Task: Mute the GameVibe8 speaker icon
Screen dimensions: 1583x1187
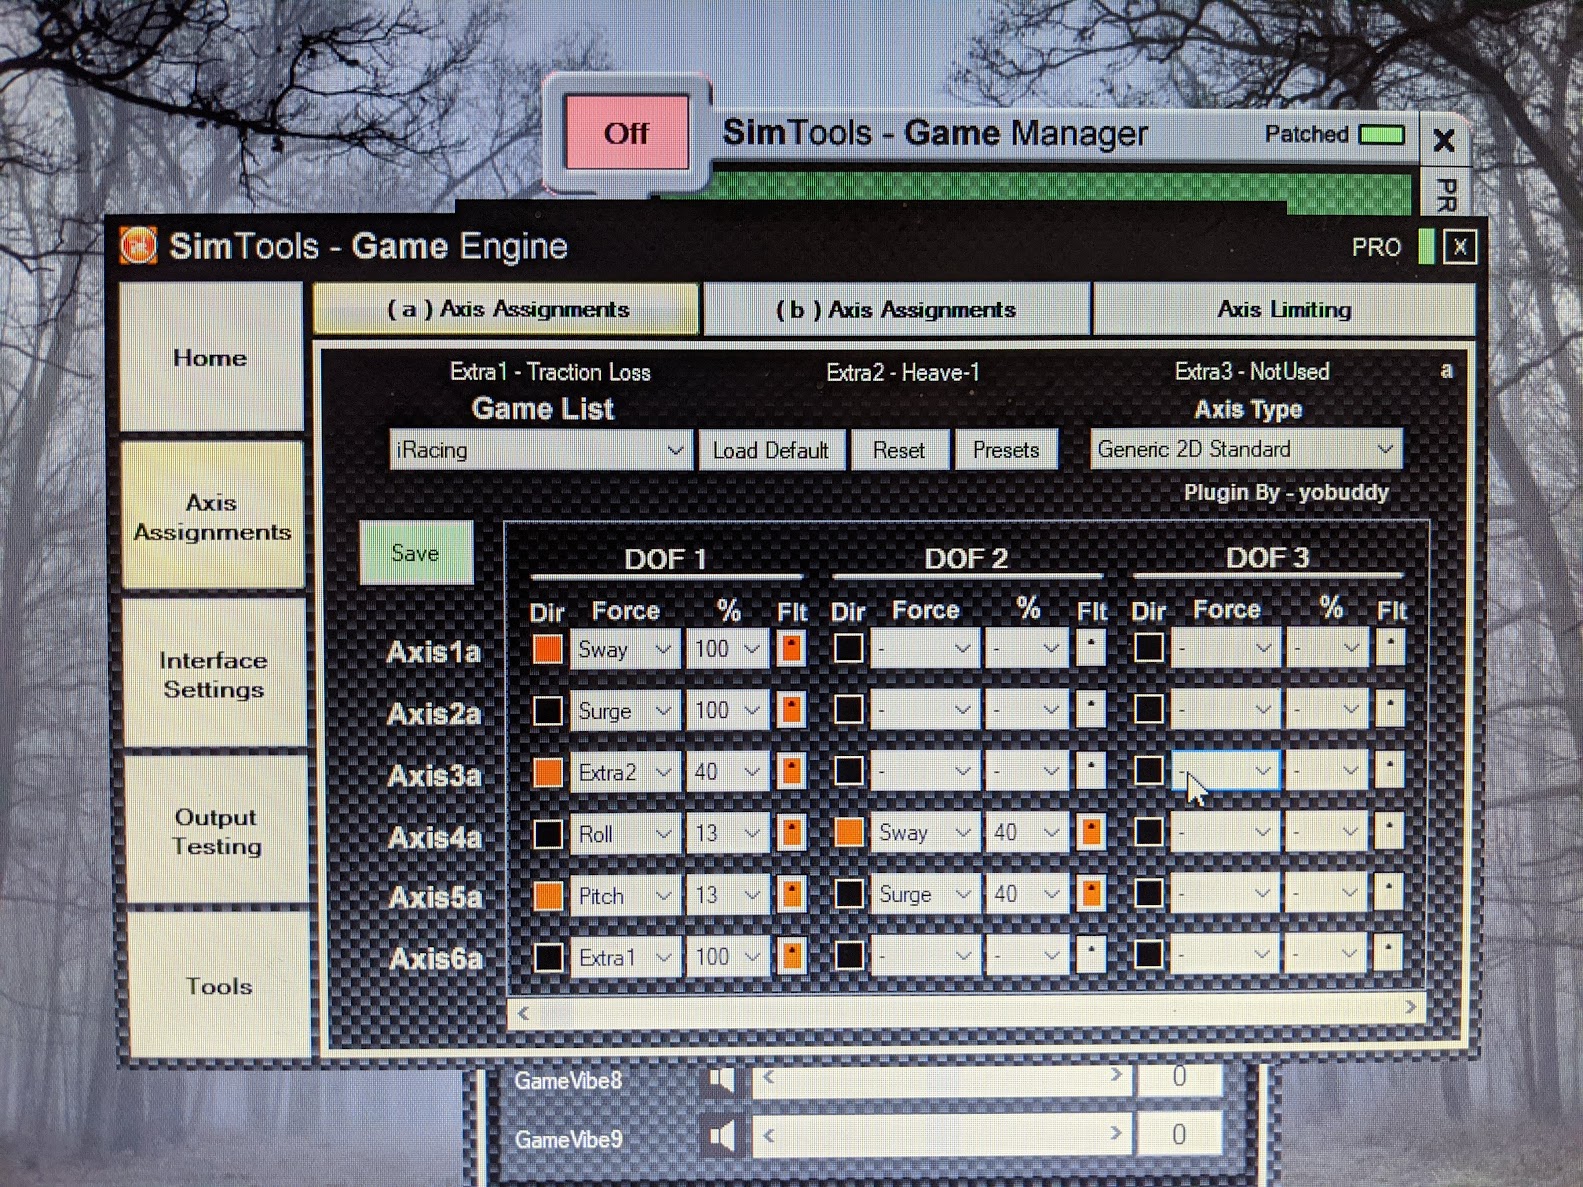Action: [x=722, y=1079]
